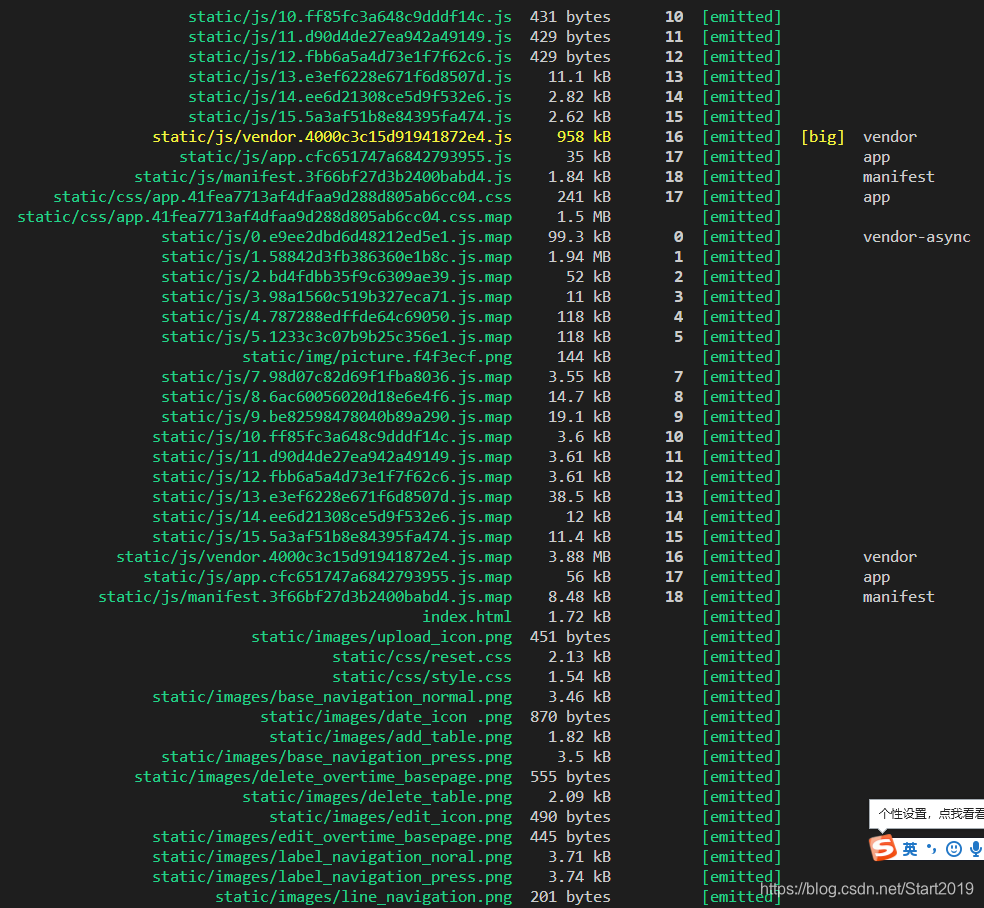Image resolution: width=984 pixels, height=908 pixels.
Task: Click the 870 bytes size value
Action: (570, 717)
